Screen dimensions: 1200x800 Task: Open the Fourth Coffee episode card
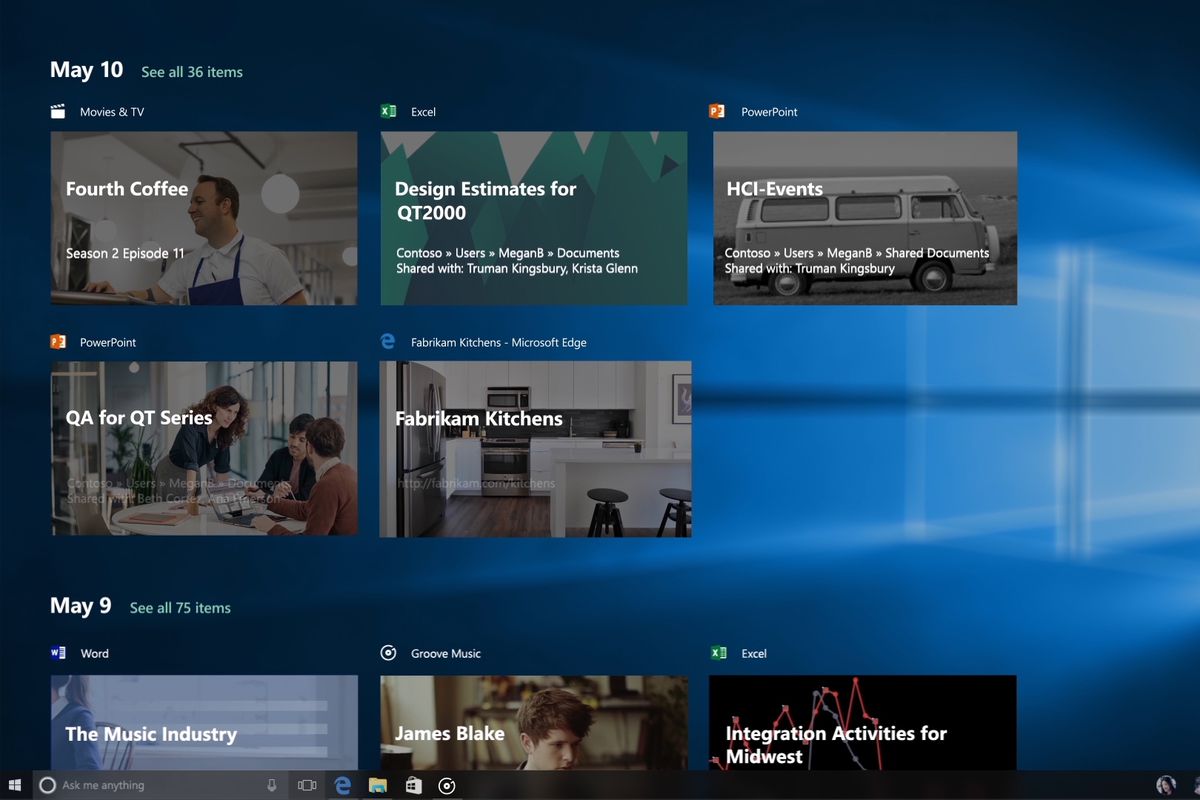coord(204,218)
